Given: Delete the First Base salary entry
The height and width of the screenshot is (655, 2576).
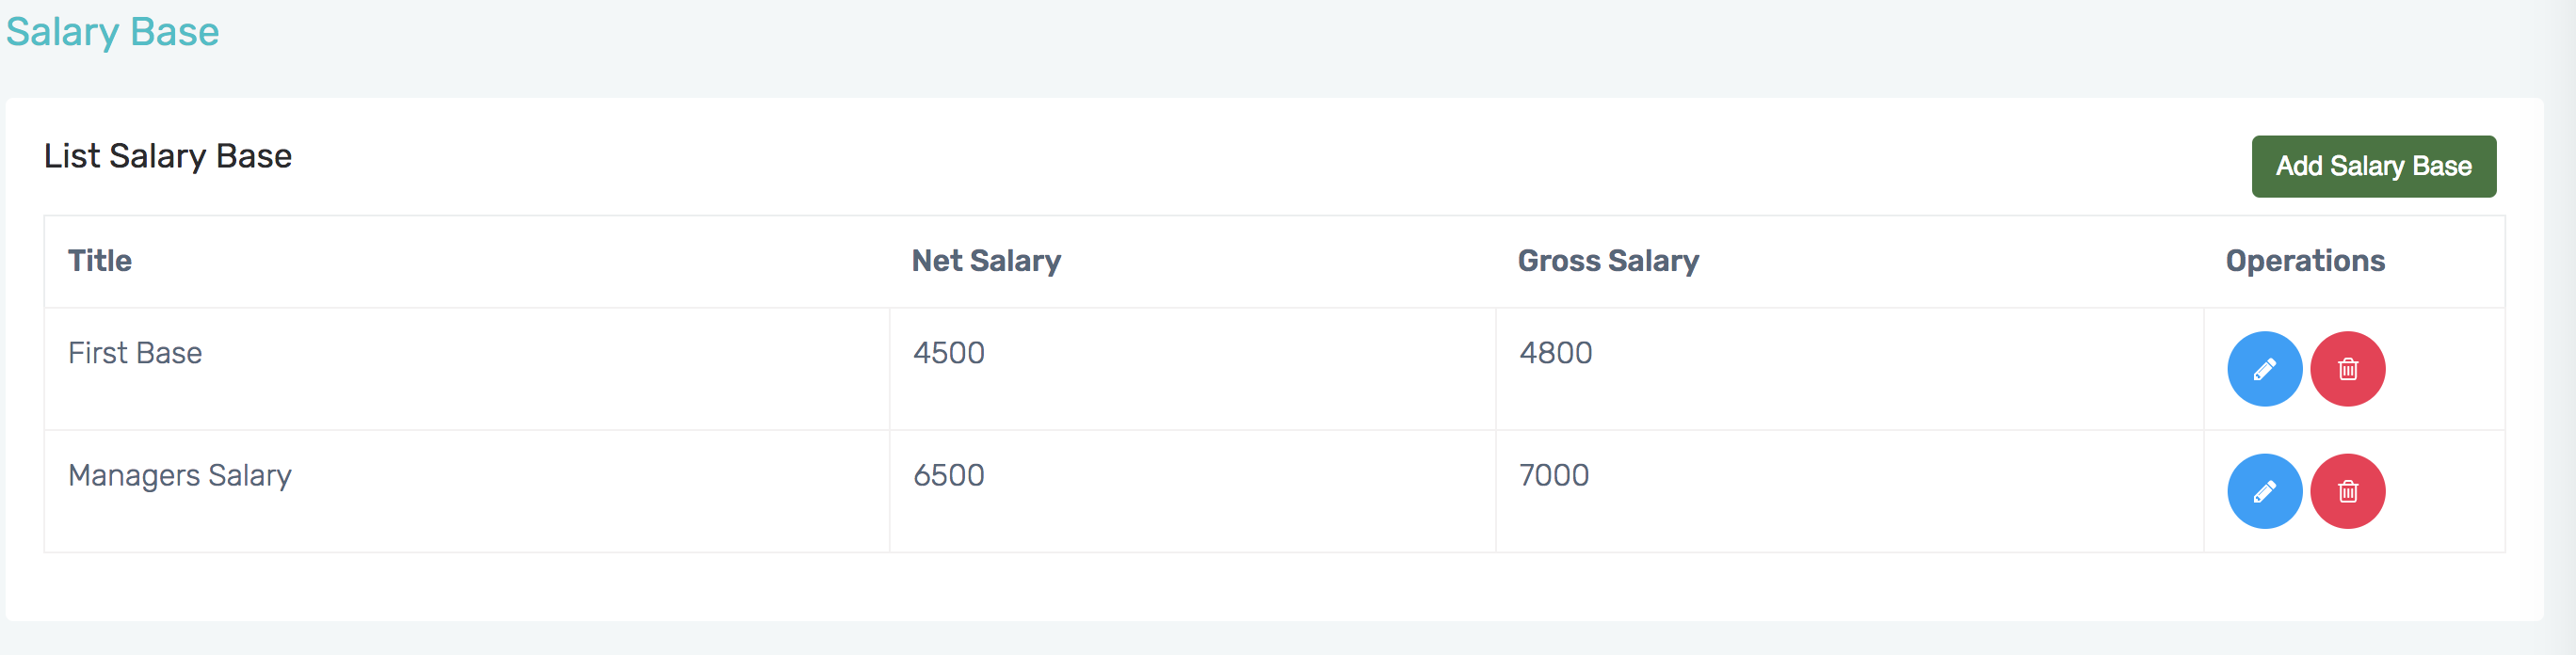Looking at the screenshot, I should point(2347,369).
